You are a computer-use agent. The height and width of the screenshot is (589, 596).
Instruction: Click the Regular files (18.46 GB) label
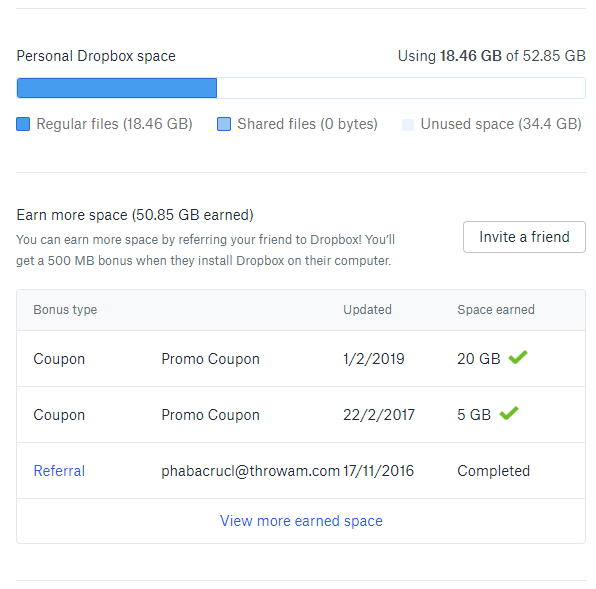(x=114, y=124)
